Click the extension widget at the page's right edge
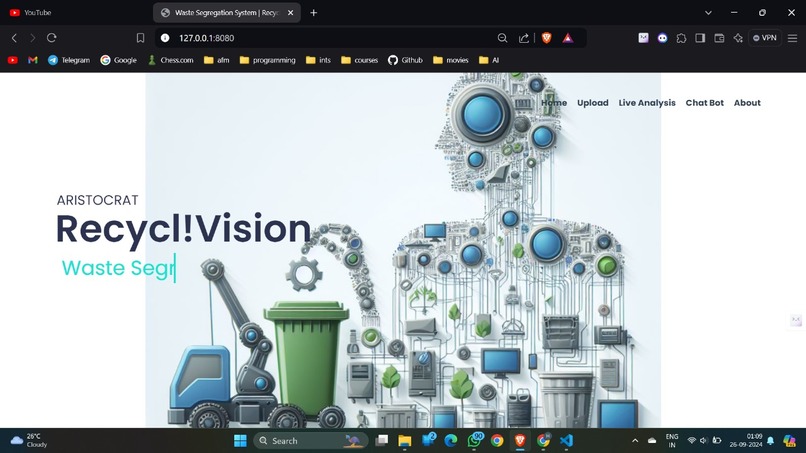 (796, 321)
